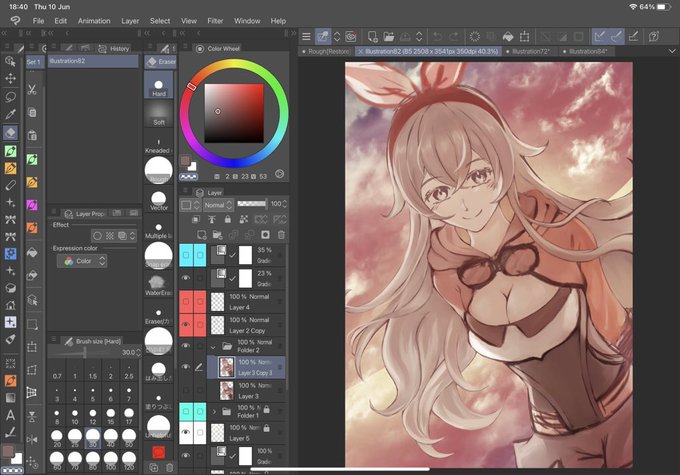Switch to the Rough[Restore] tab

click(x=326, y=51)
